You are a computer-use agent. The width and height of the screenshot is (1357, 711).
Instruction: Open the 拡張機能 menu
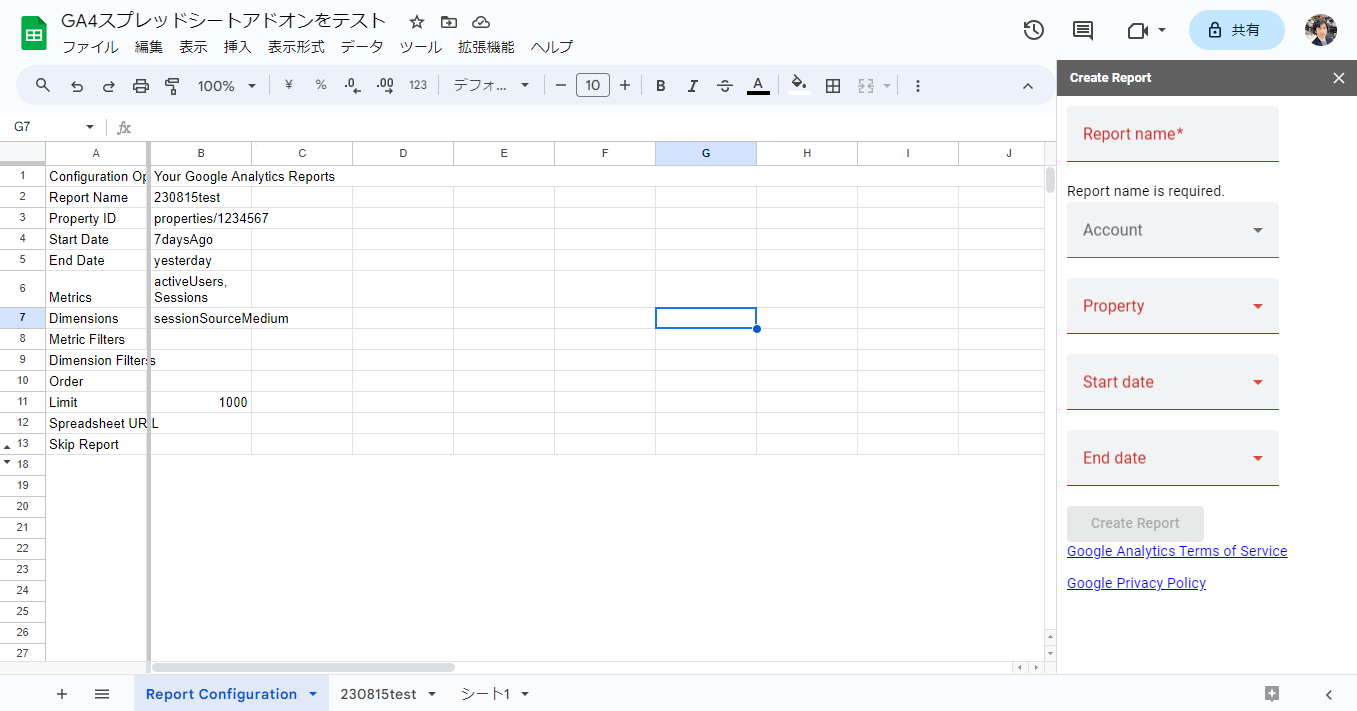[x=486, y=47]
